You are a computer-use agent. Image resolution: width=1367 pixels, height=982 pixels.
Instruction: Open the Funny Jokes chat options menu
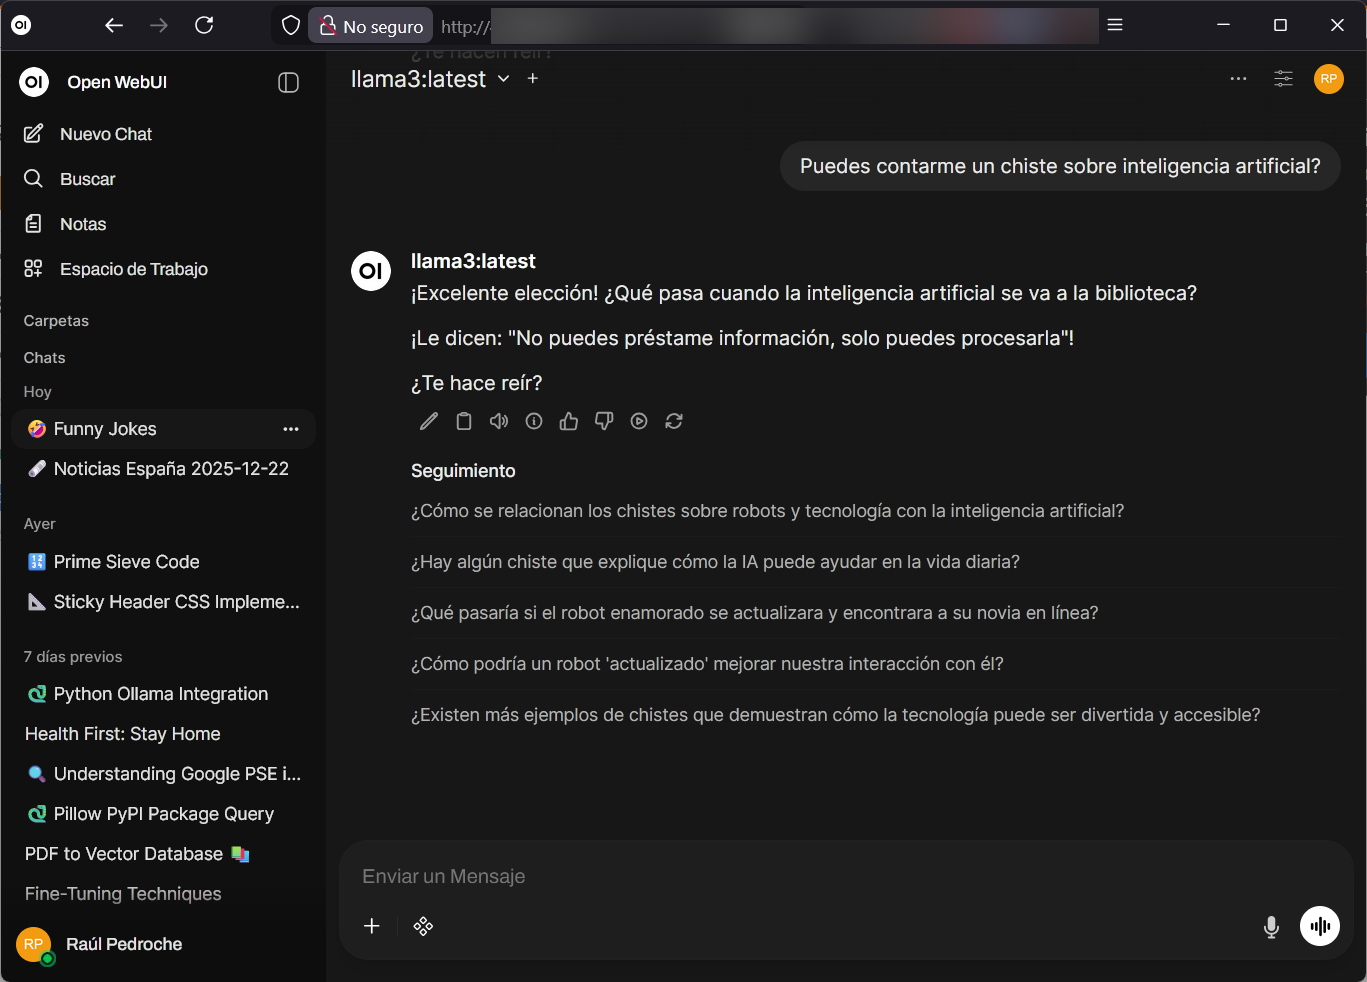291,429
